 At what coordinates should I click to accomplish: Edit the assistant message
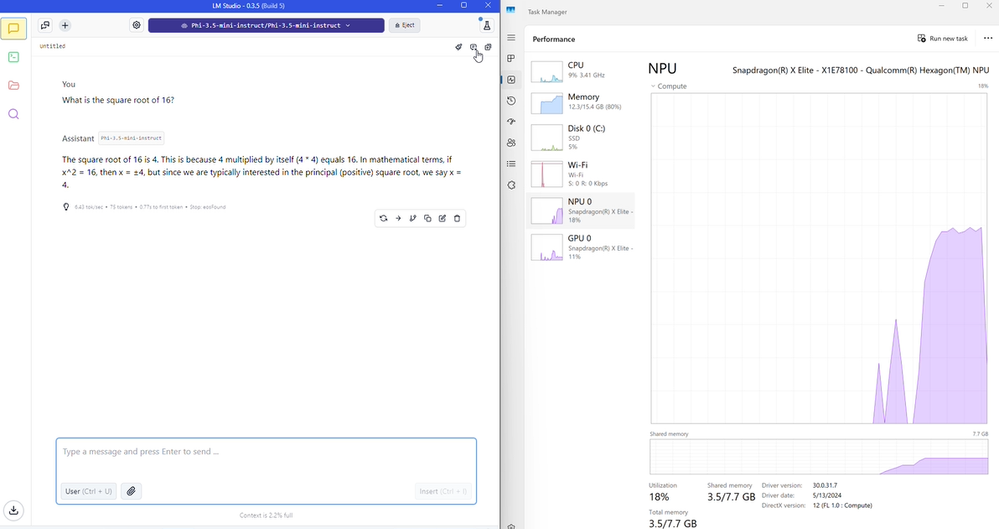442,219
